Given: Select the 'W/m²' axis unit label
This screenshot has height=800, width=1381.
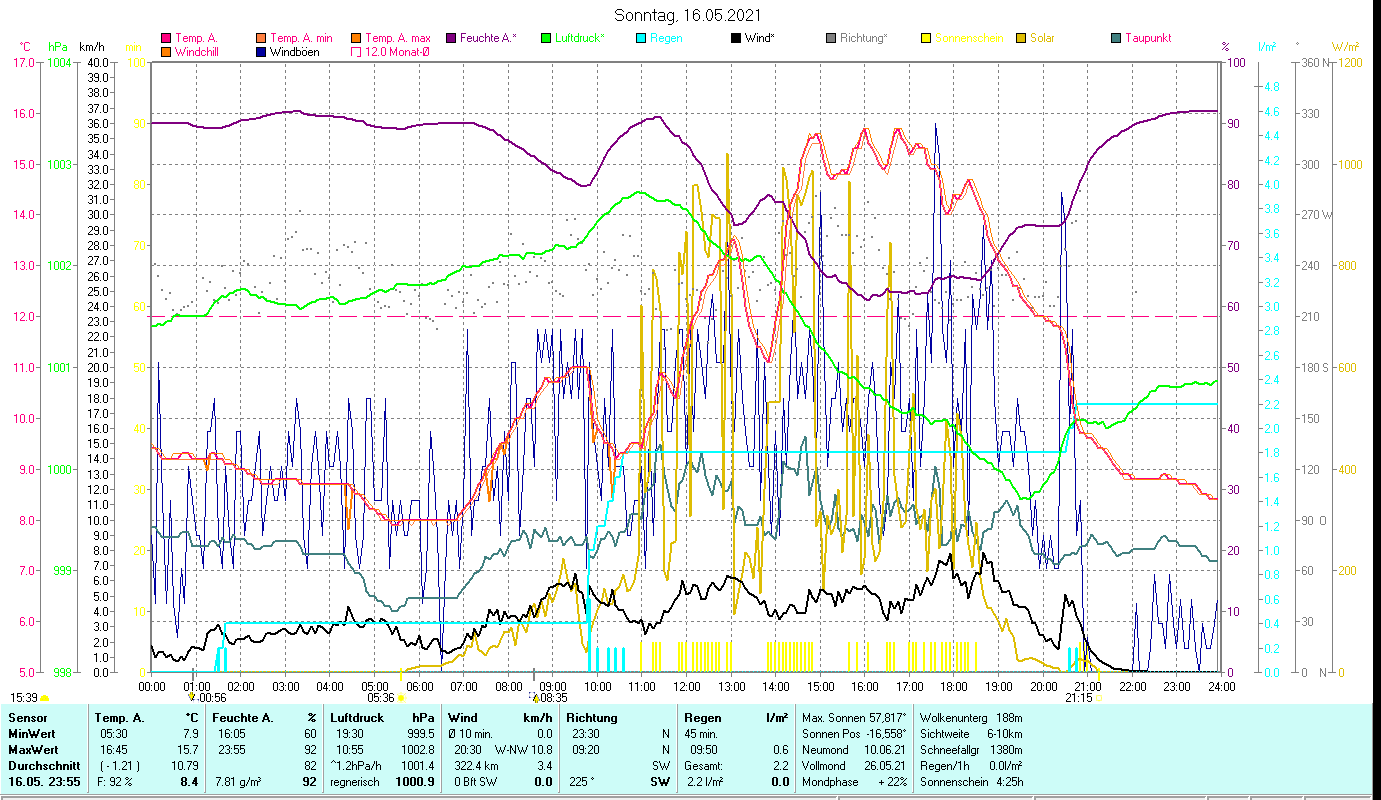Looking at the screenshot, I should (1345, 47).
